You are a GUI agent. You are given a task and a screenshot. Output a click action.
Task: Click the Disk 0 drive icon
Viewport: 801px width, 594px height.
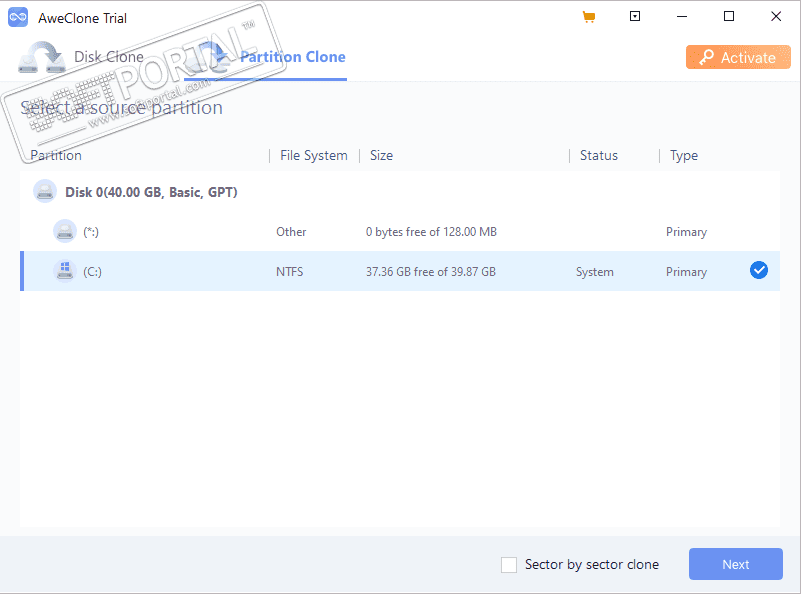tap(45, 192)
